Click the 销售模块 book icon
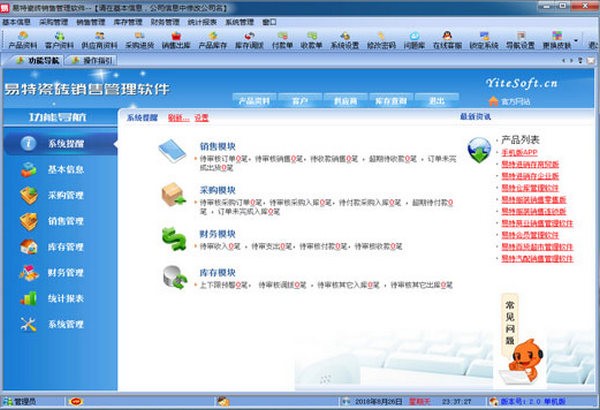Image resolution: width=600 pixels, height=410 pixels. 171,152
